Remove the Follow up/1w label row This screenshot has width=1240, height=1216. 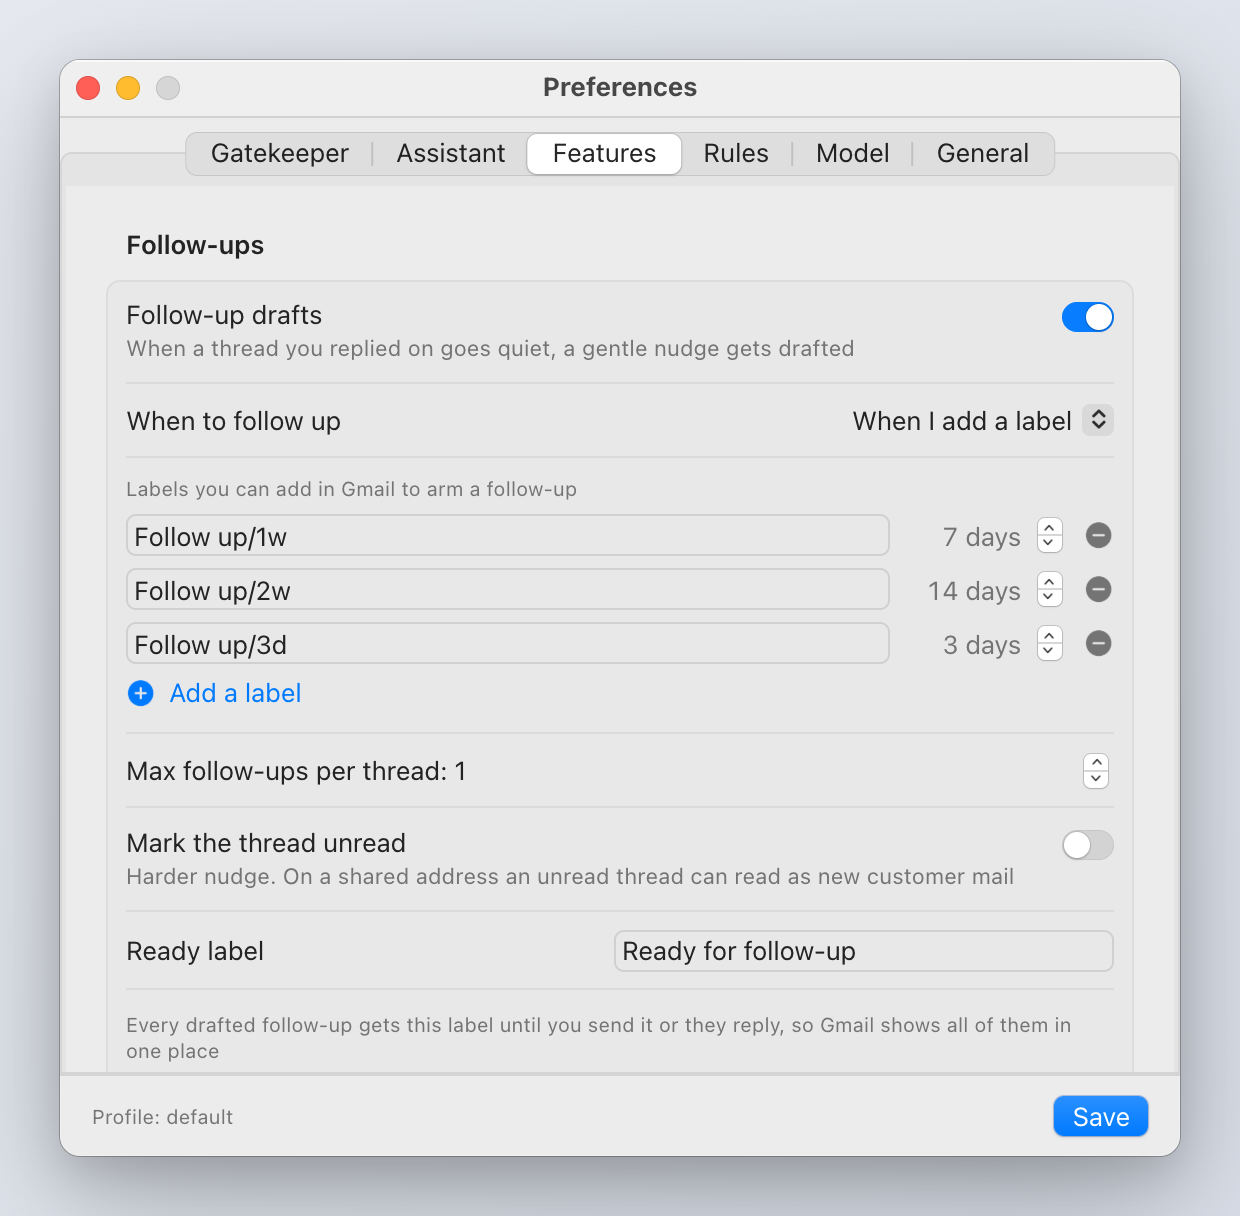pos(1098,536)
